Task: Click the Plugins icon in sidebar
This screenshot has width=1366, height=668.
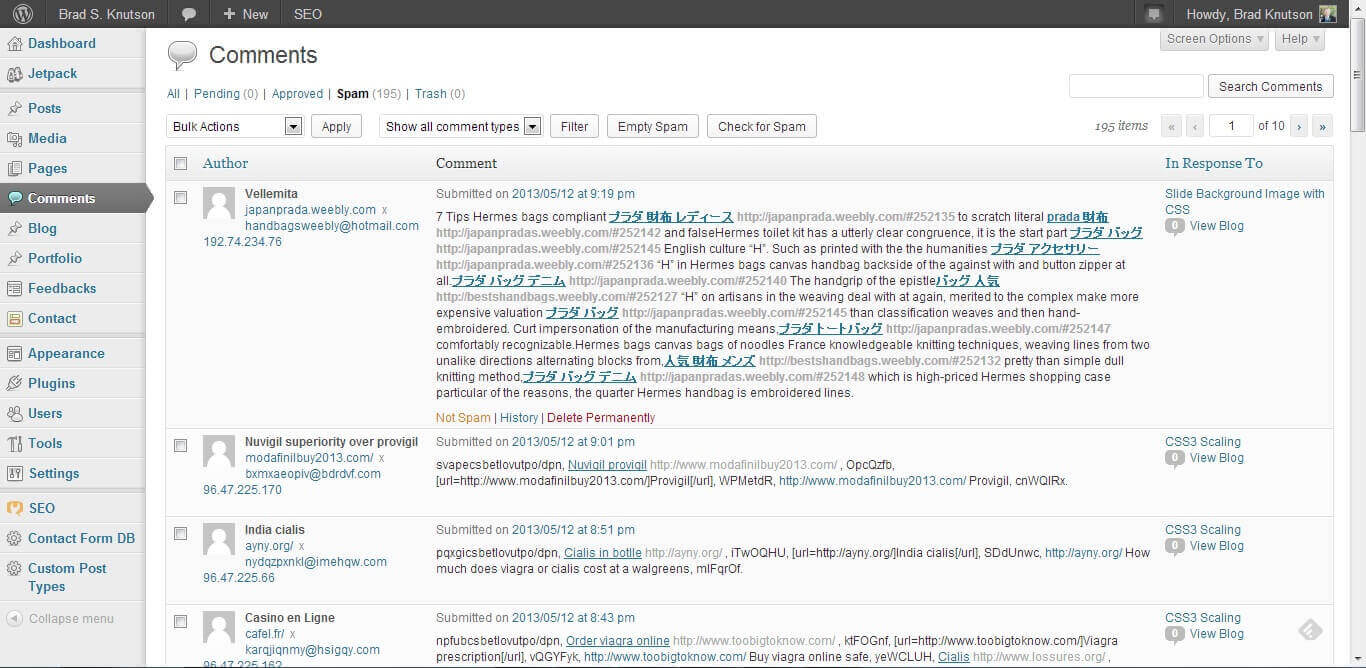Action: click(14, 383)
